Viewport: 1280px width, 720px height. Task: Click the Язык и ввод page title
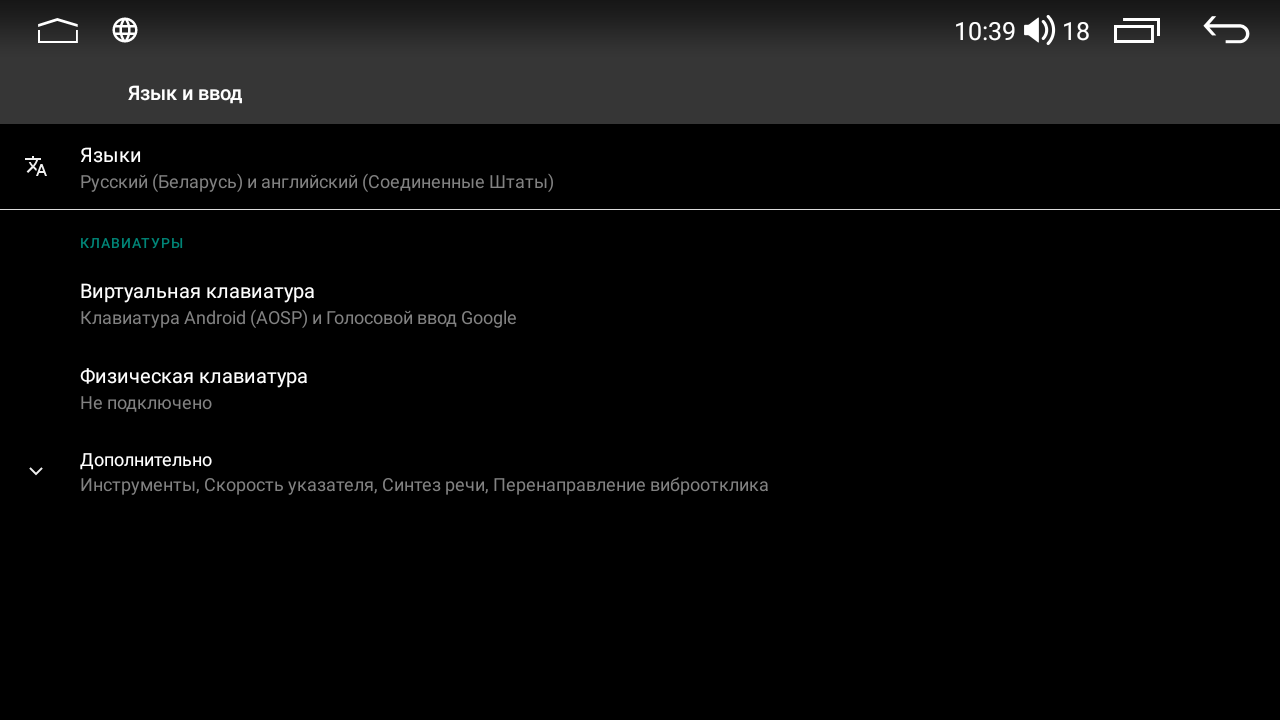click(x=185, y=93)
